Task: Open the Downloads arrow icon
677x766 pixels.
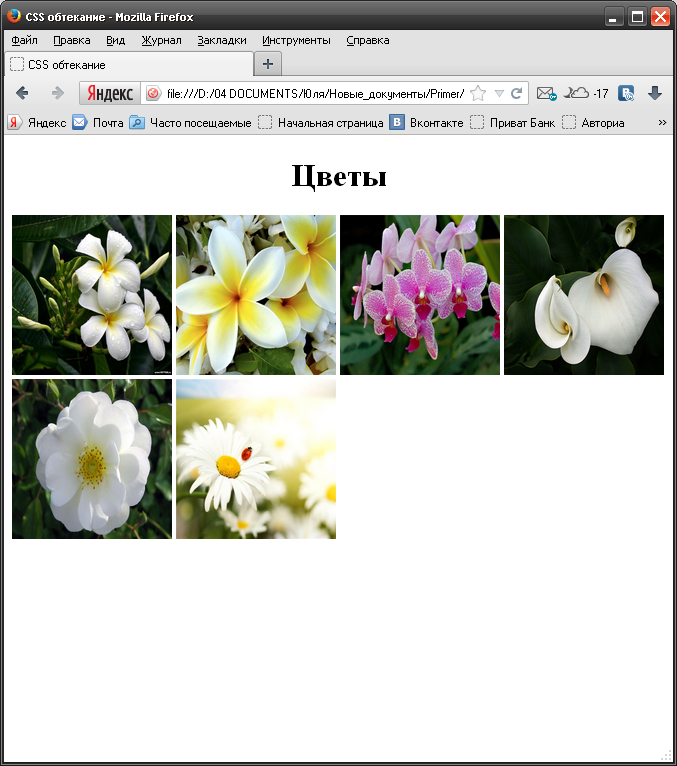Action: pos(655,93)
